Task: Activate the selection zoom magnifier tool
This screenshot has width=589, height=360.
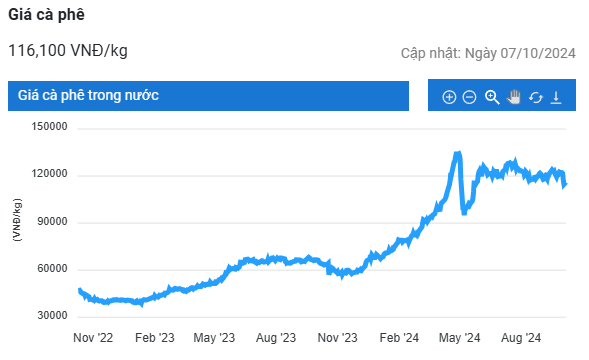Action: coord(492,97)
